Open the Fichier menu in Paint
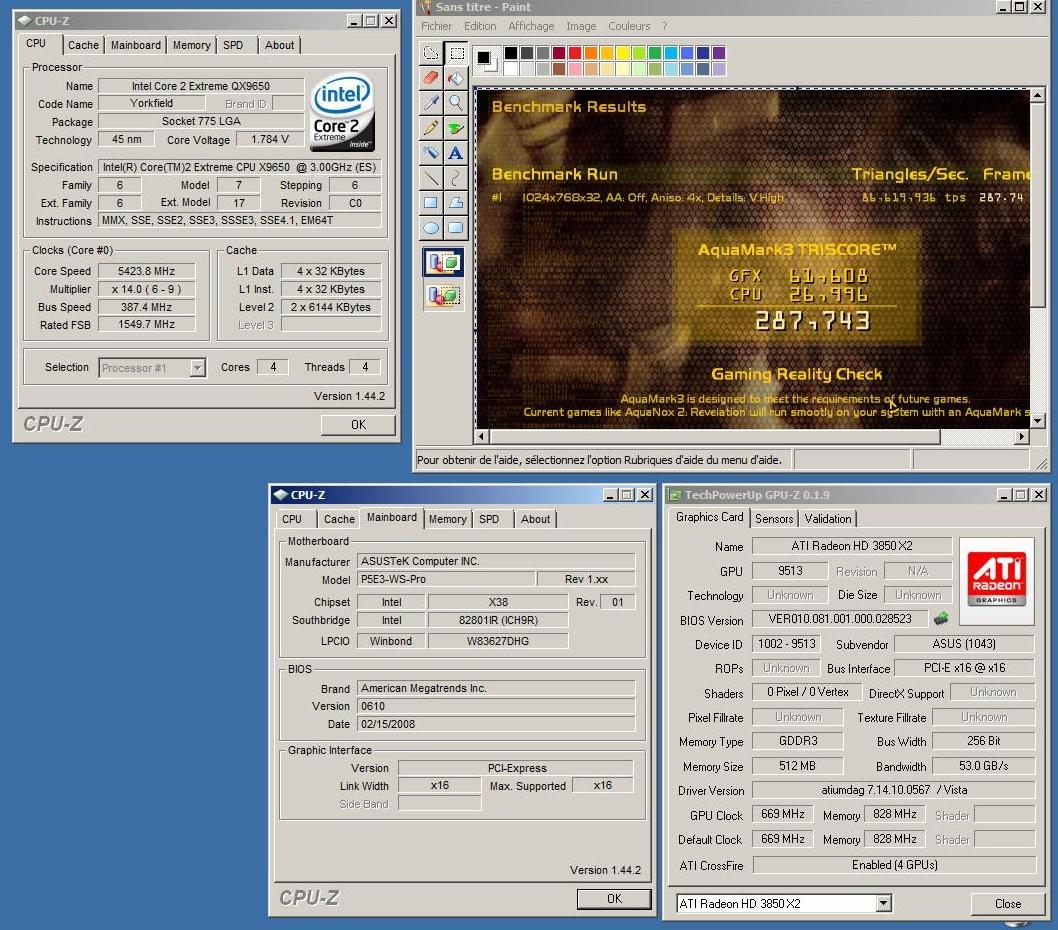Viewport: 1058px width, 930px height. coord(437,26)
